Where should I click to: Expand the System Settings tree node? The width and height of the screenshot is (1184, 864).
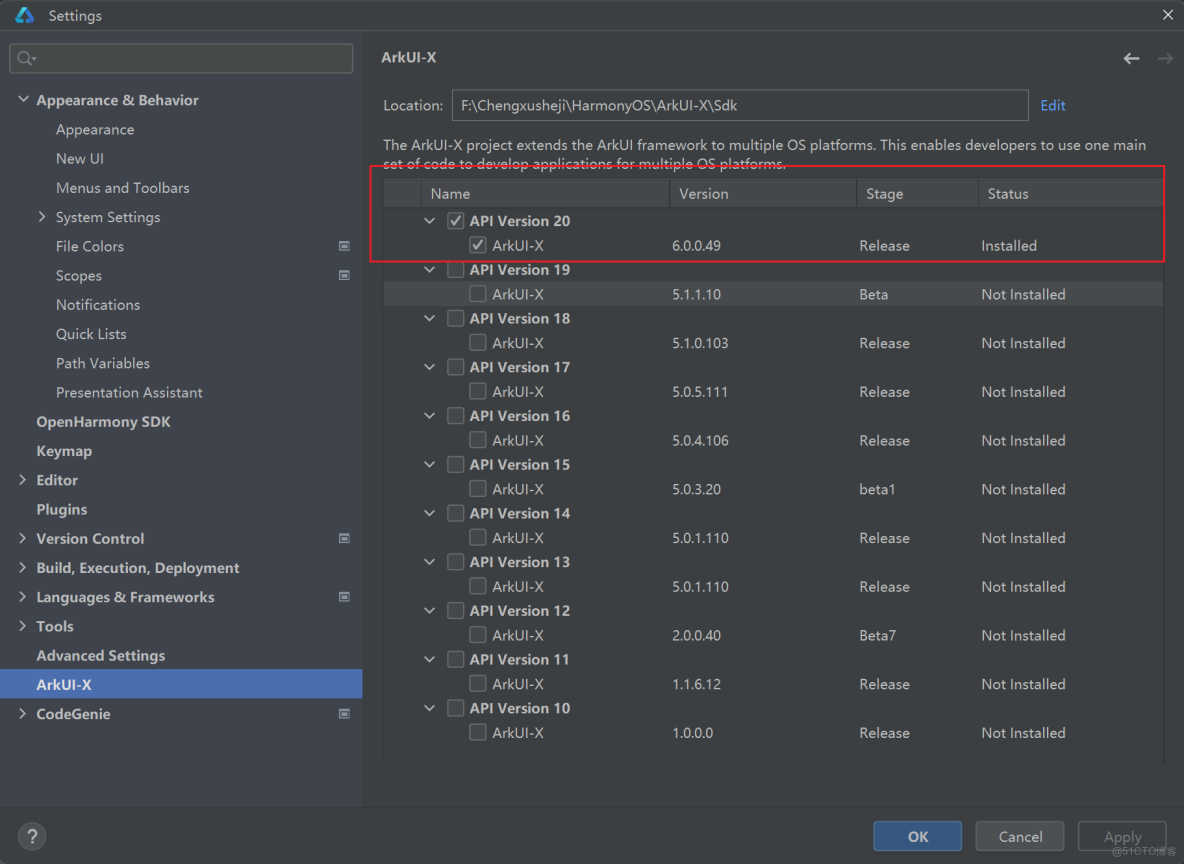coord(42,217)
